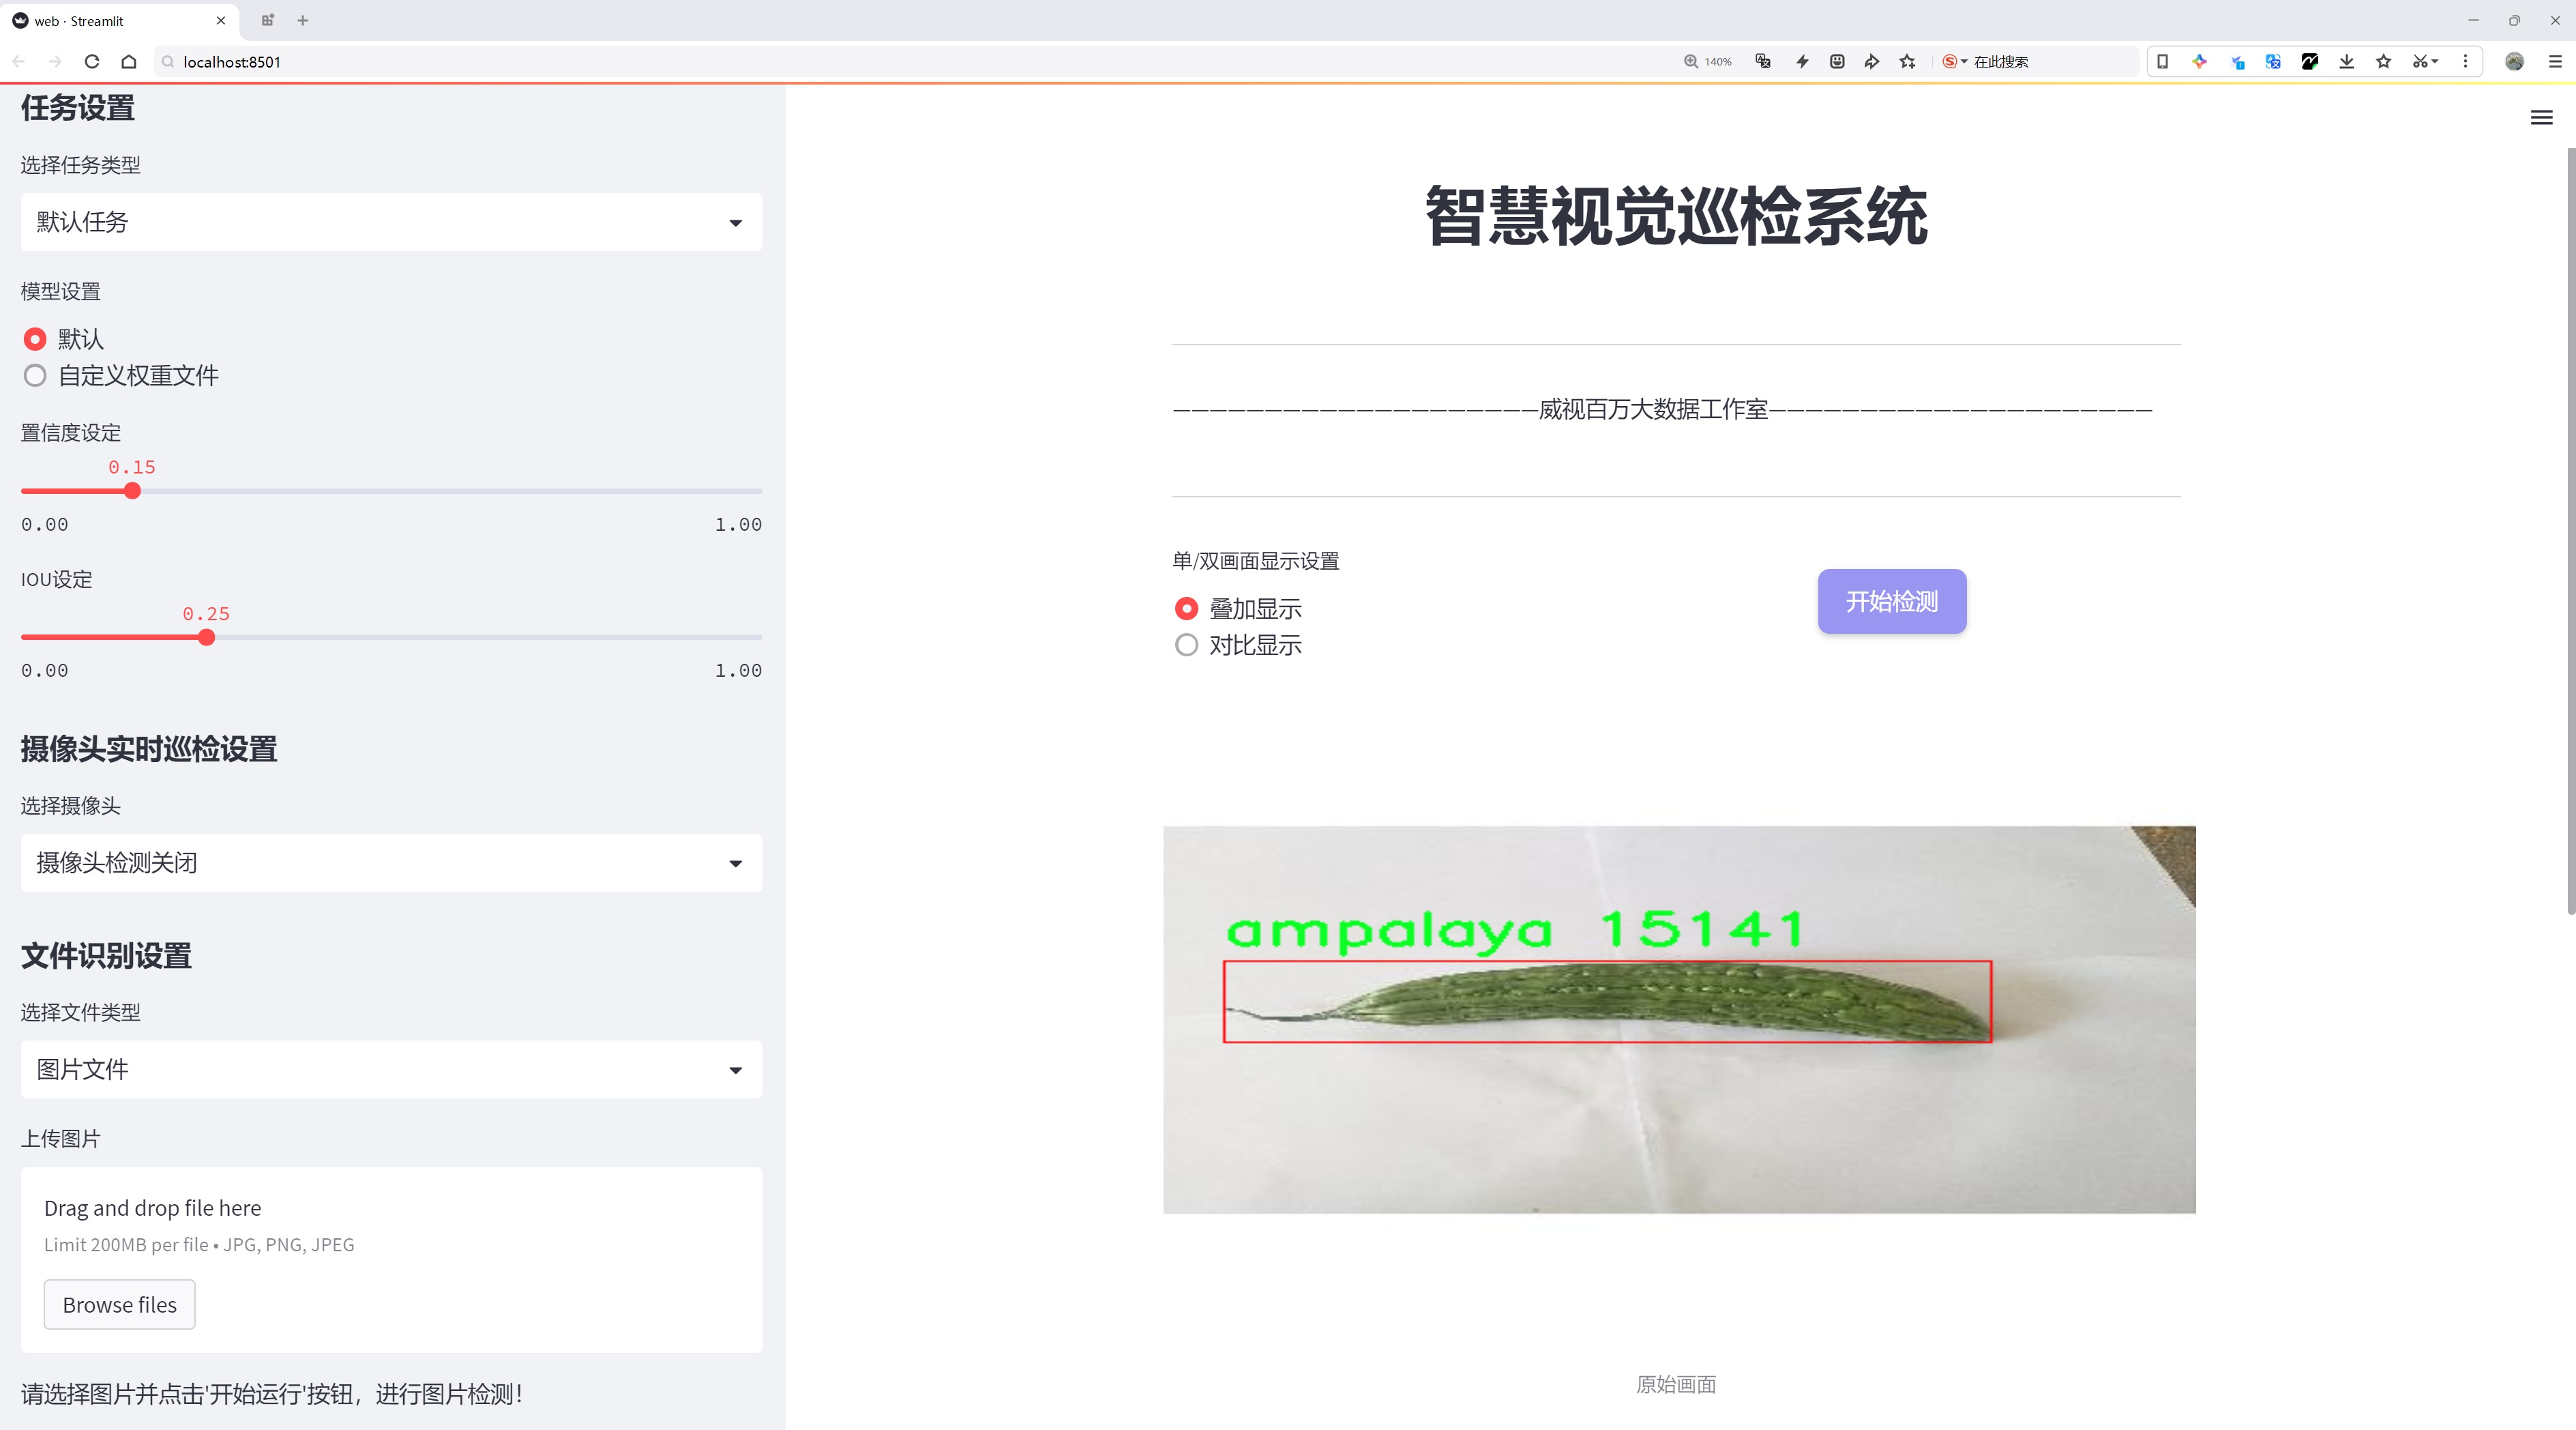Expand the 图片文件 file type dropdown
2576x1430 pixels.
(x=391, y=1070)
